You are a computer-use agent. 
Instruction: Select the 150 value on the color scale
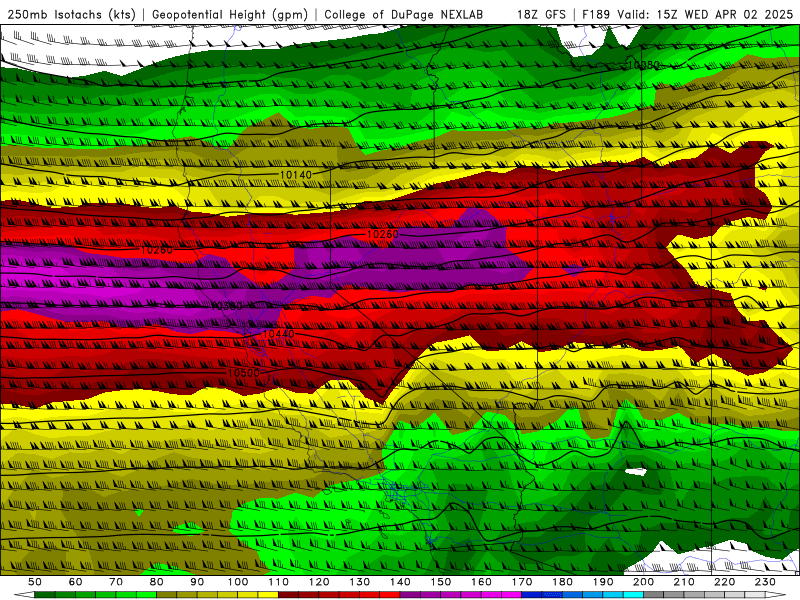pyautogui.click(x=441, y=582)
